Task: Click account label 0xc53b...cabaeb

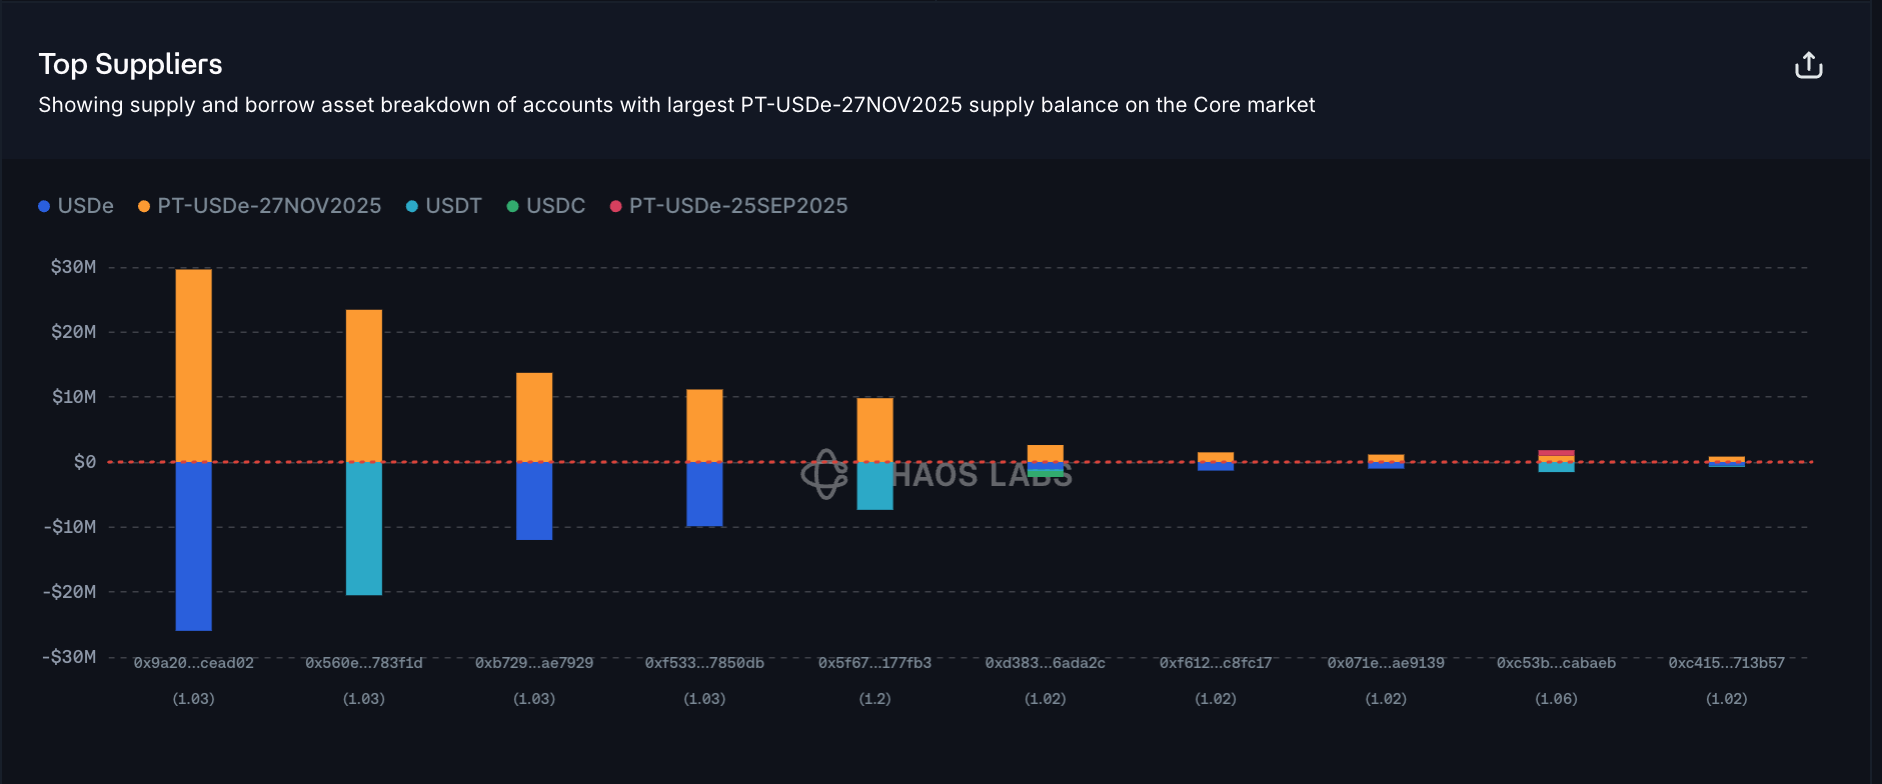Action: point(1556,663)
